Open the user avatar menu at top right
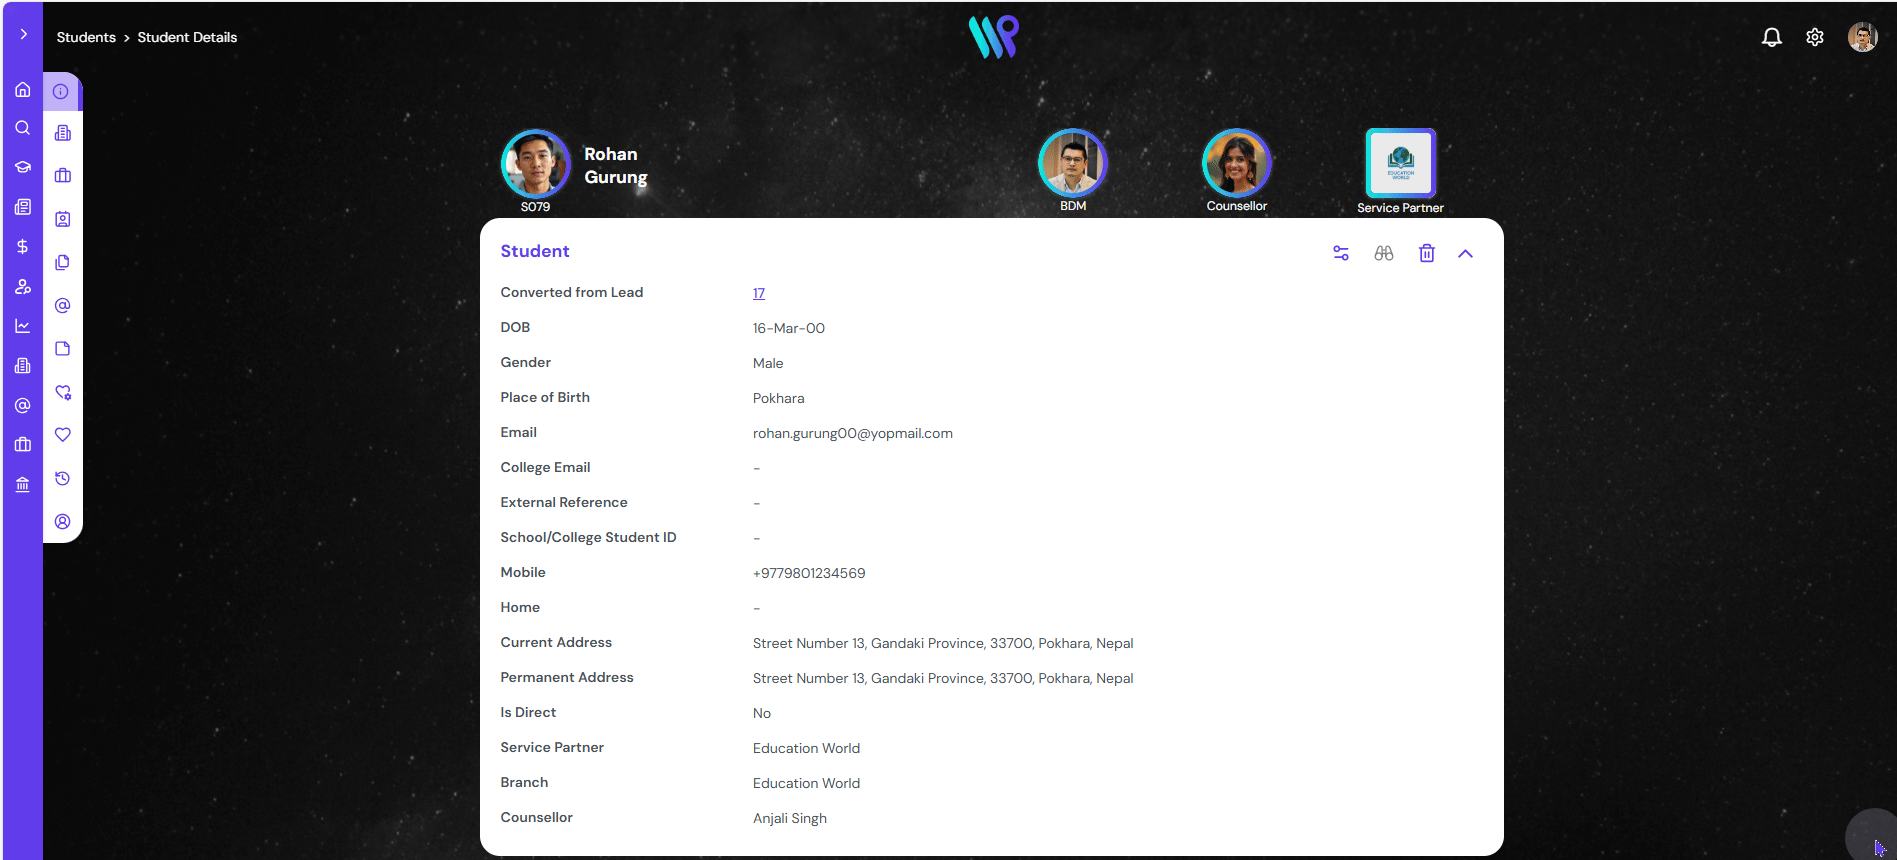Viewport: 1897px width, 860px height. tap(1862, 37)
